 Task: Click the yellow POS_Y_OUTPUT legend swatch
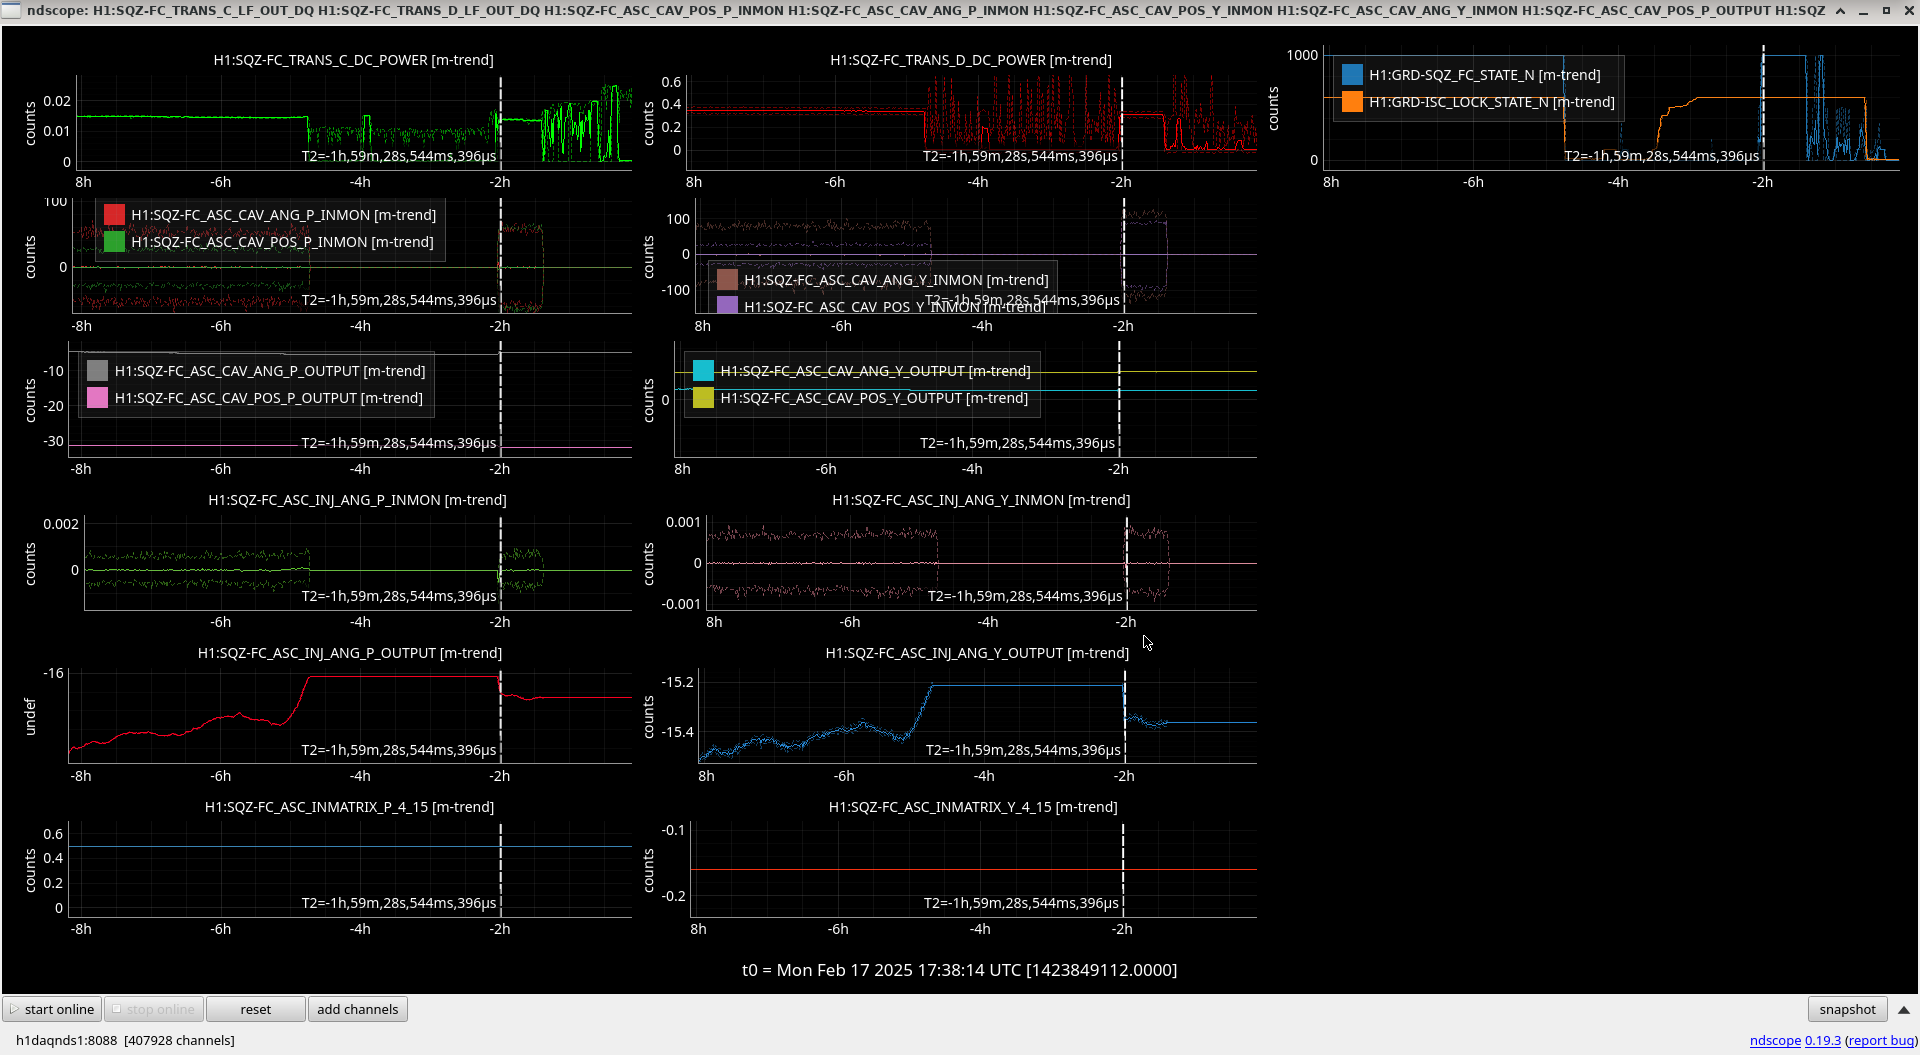pyautogui.click(x=704, y=398)
